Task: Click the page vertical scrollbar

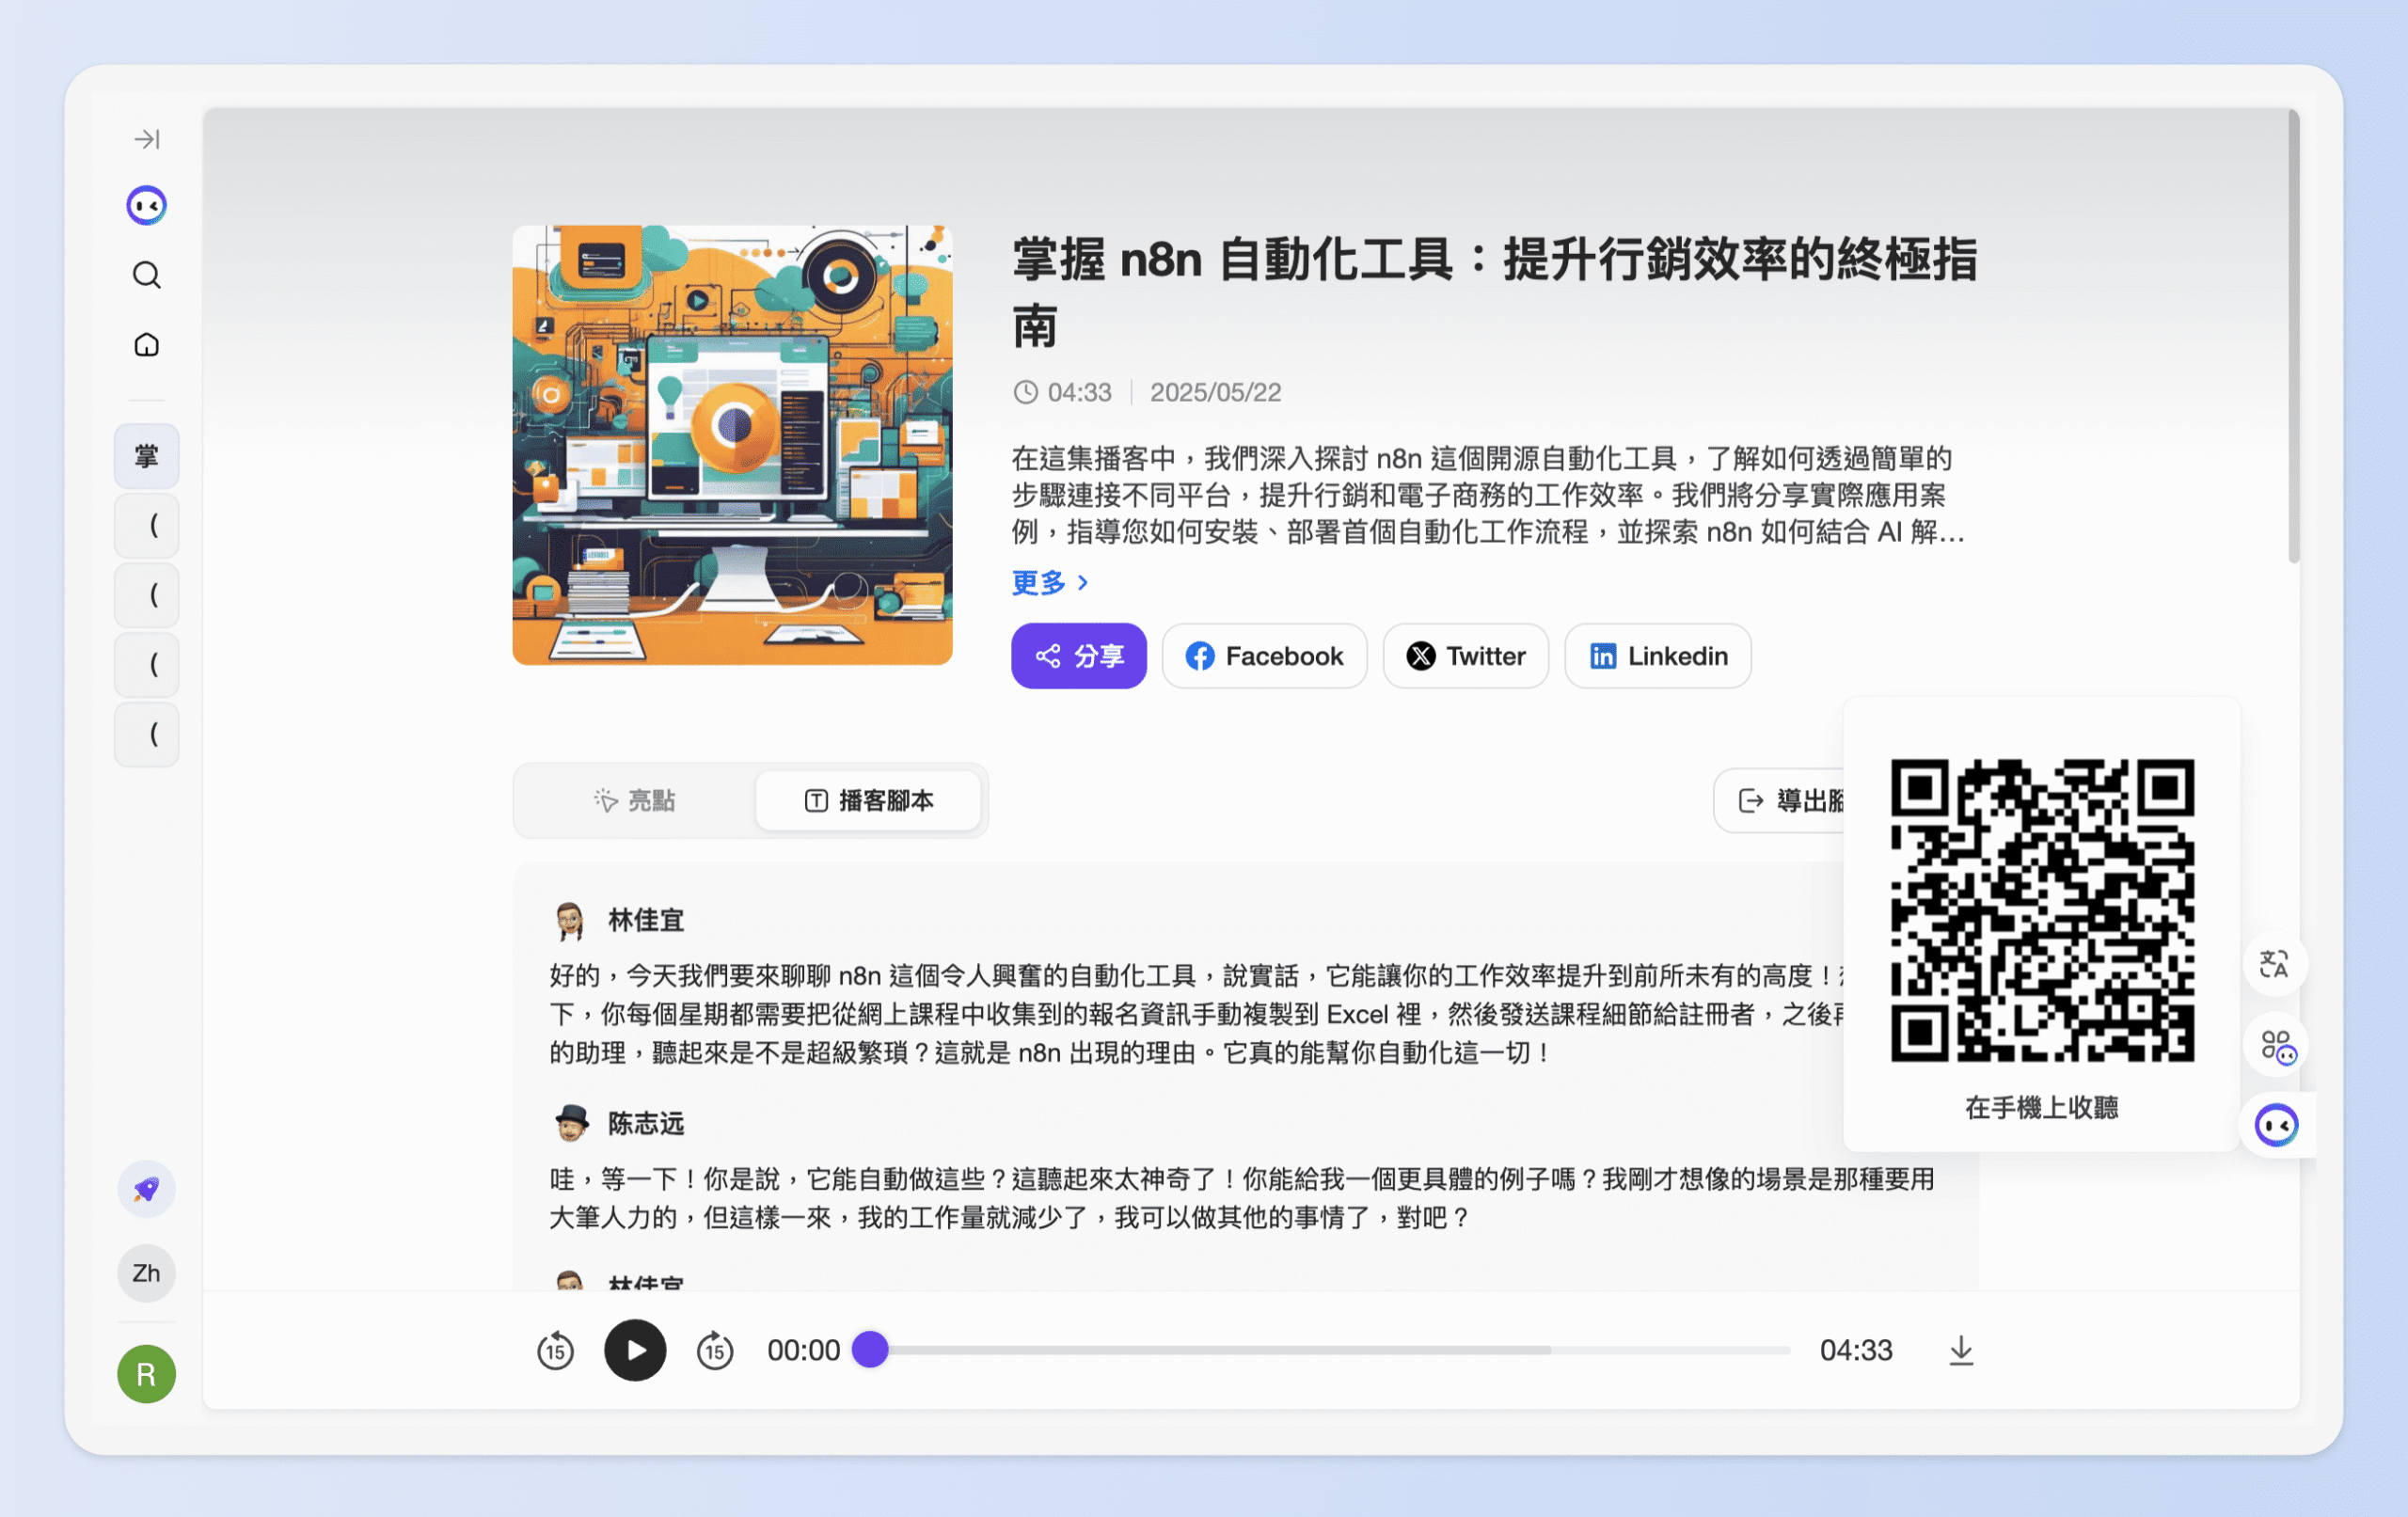Action: [2294, 337]
